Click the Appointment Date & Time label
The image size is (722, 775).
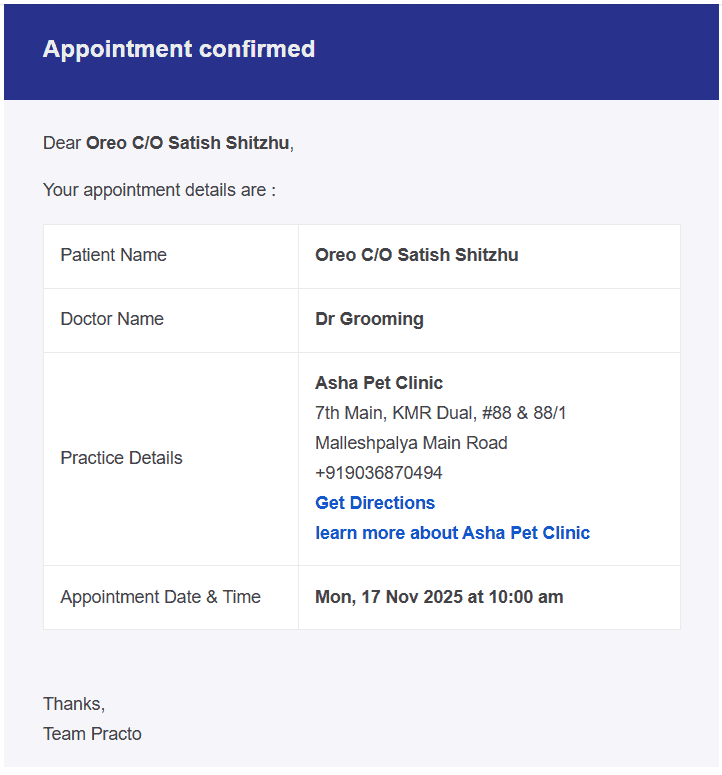(x=160, y=597)
